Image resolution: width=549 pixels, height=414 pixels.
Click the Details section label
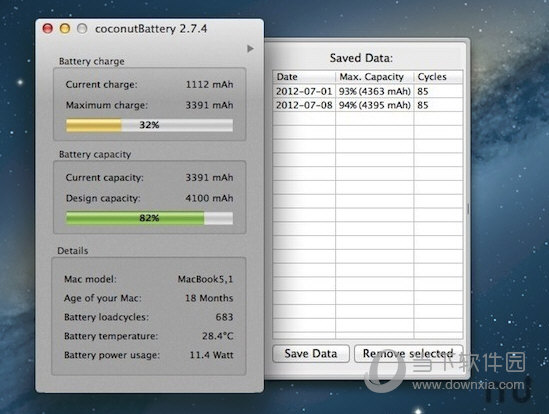click(72, 251)
